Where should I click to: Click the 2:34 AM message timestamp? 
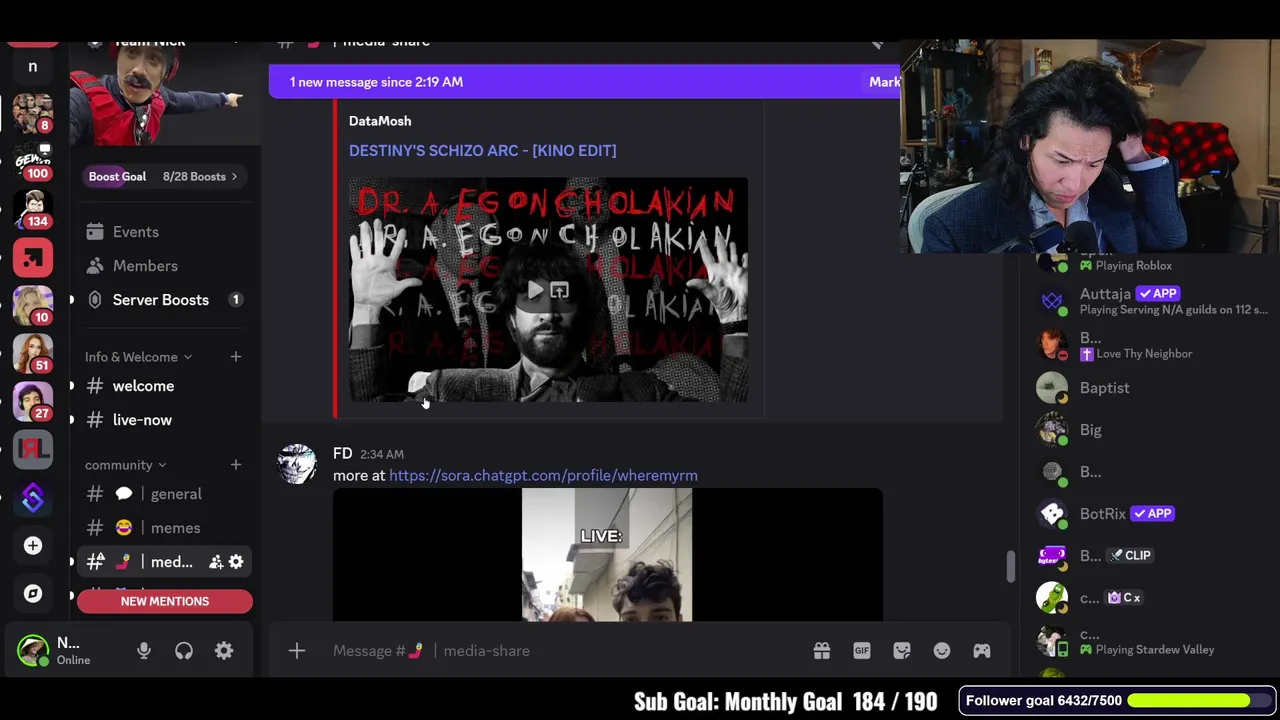382,455
